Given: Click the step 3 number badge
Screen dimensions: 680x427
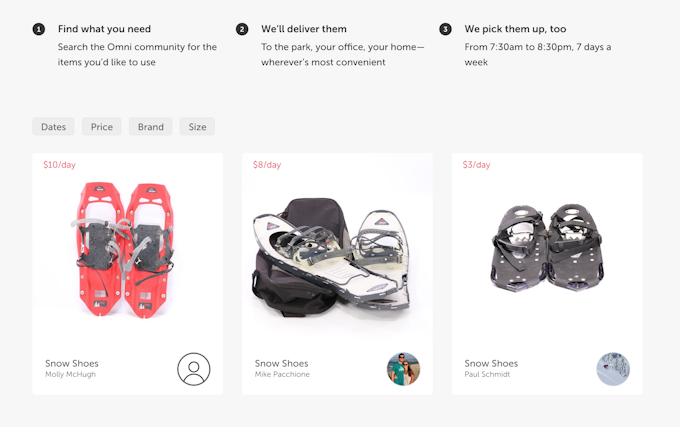Looking at the screenshot, I should click(x=445, y=29).
